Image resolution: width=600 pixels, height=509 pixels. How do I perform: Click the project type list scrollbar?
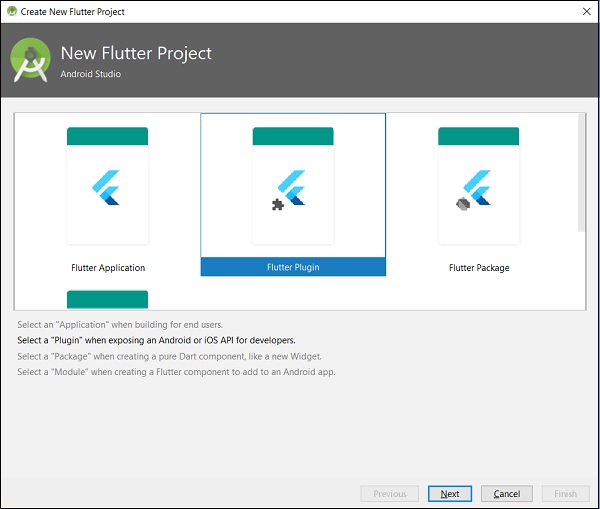[x=582, y=173]
